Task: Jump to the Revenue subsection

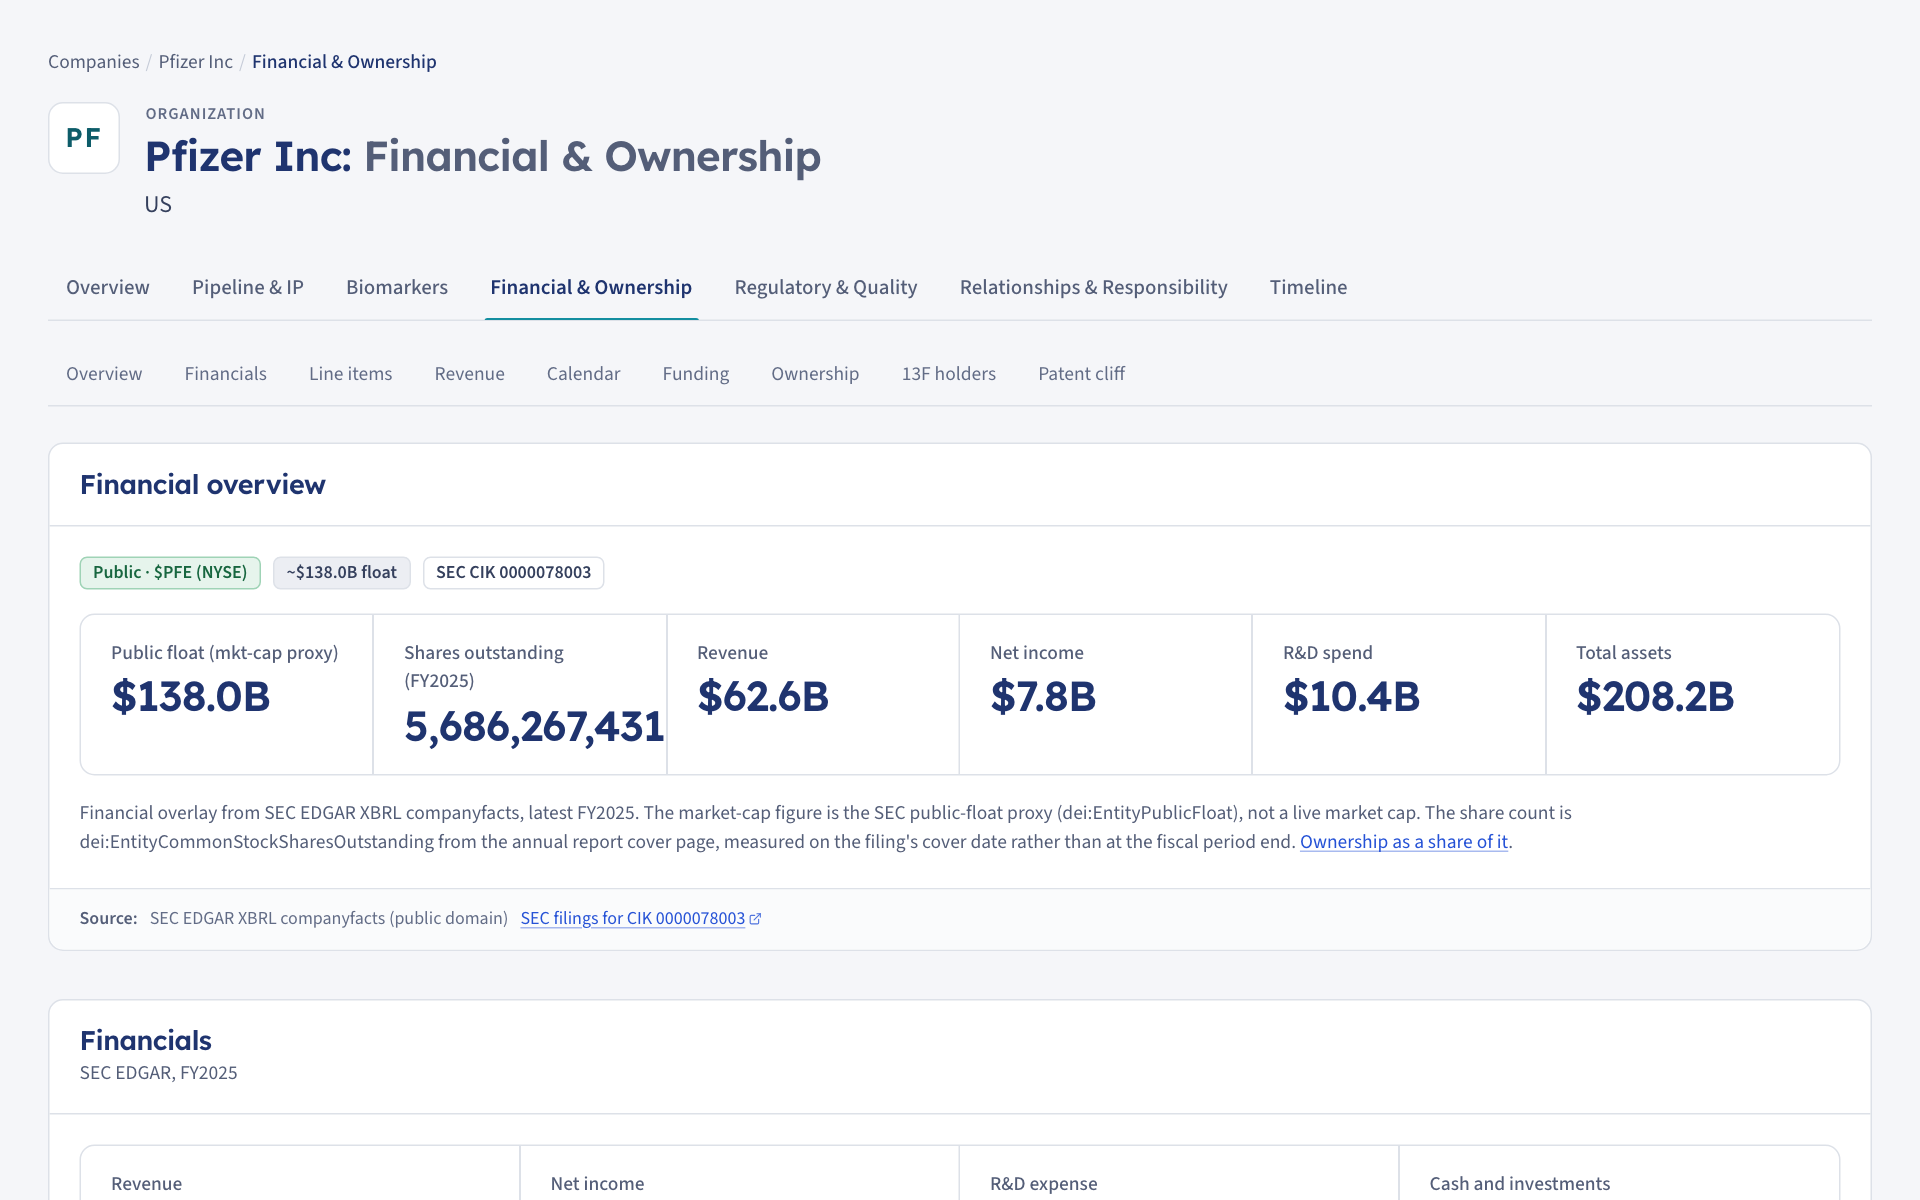Action: click(470, 374)
